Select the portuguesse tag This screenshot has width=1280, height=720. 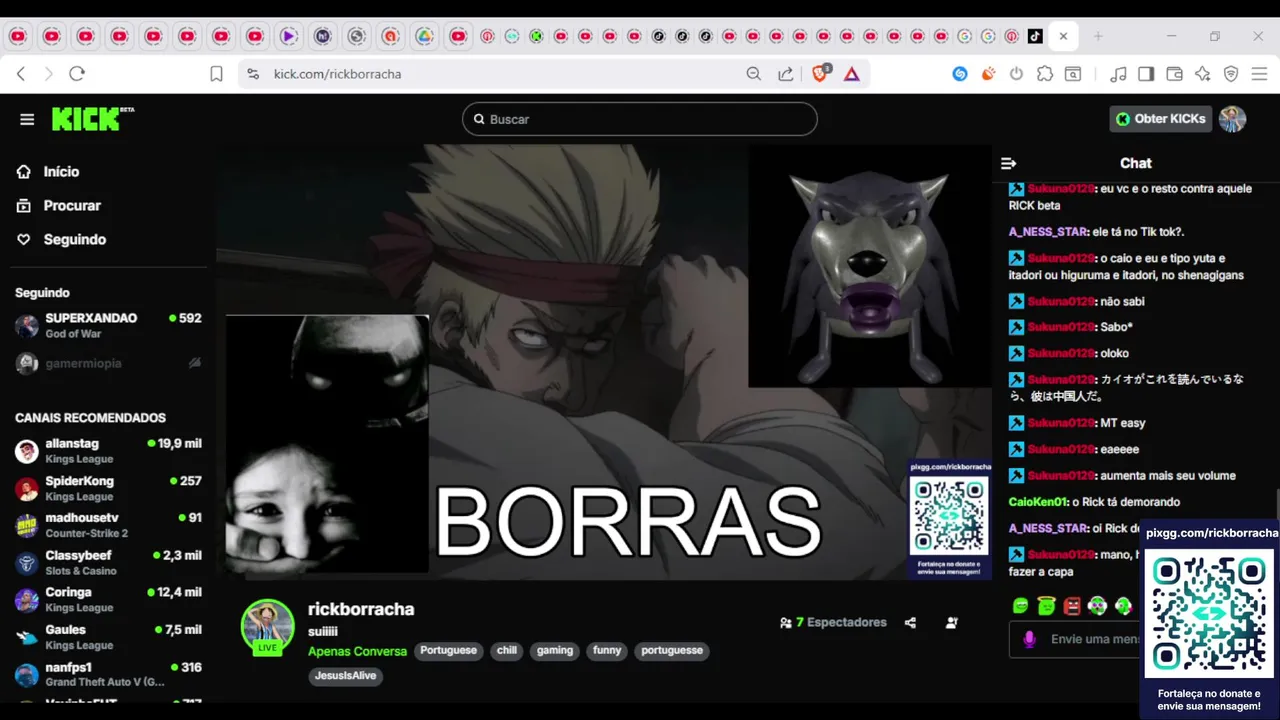point(672,650)
